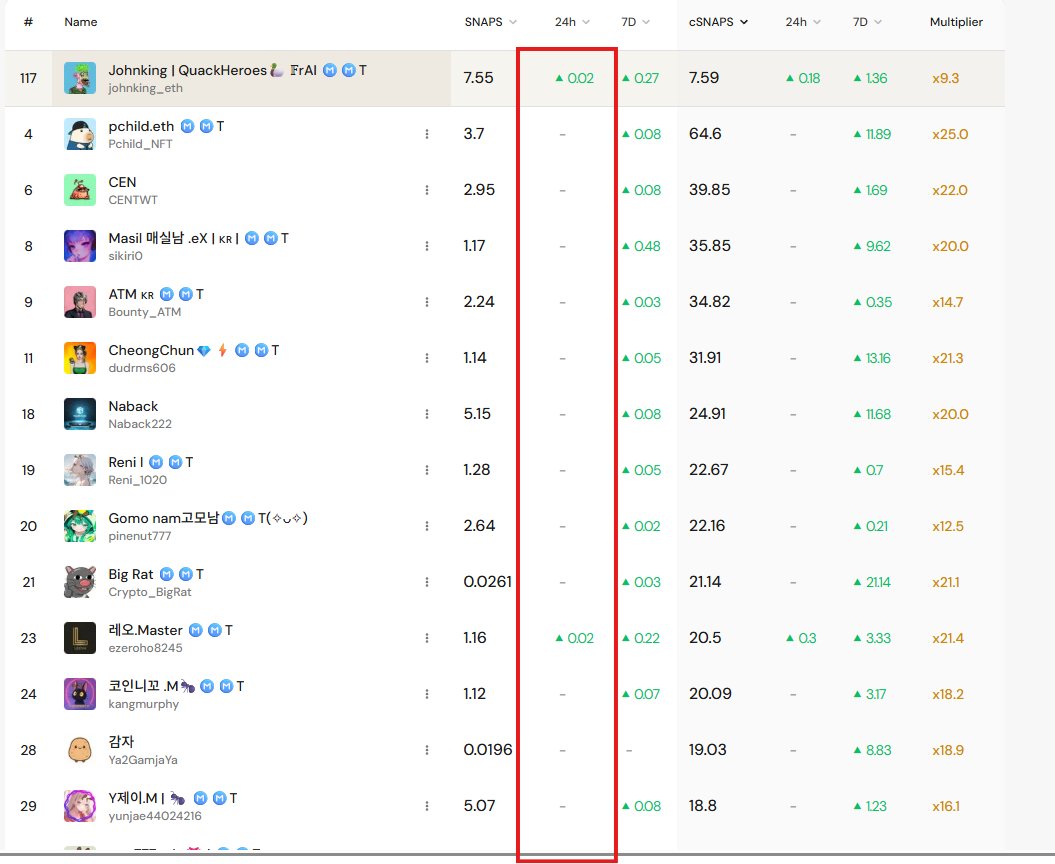1055x864 pixels.
Task: Click the Name column header
Action: coord(81,22)
